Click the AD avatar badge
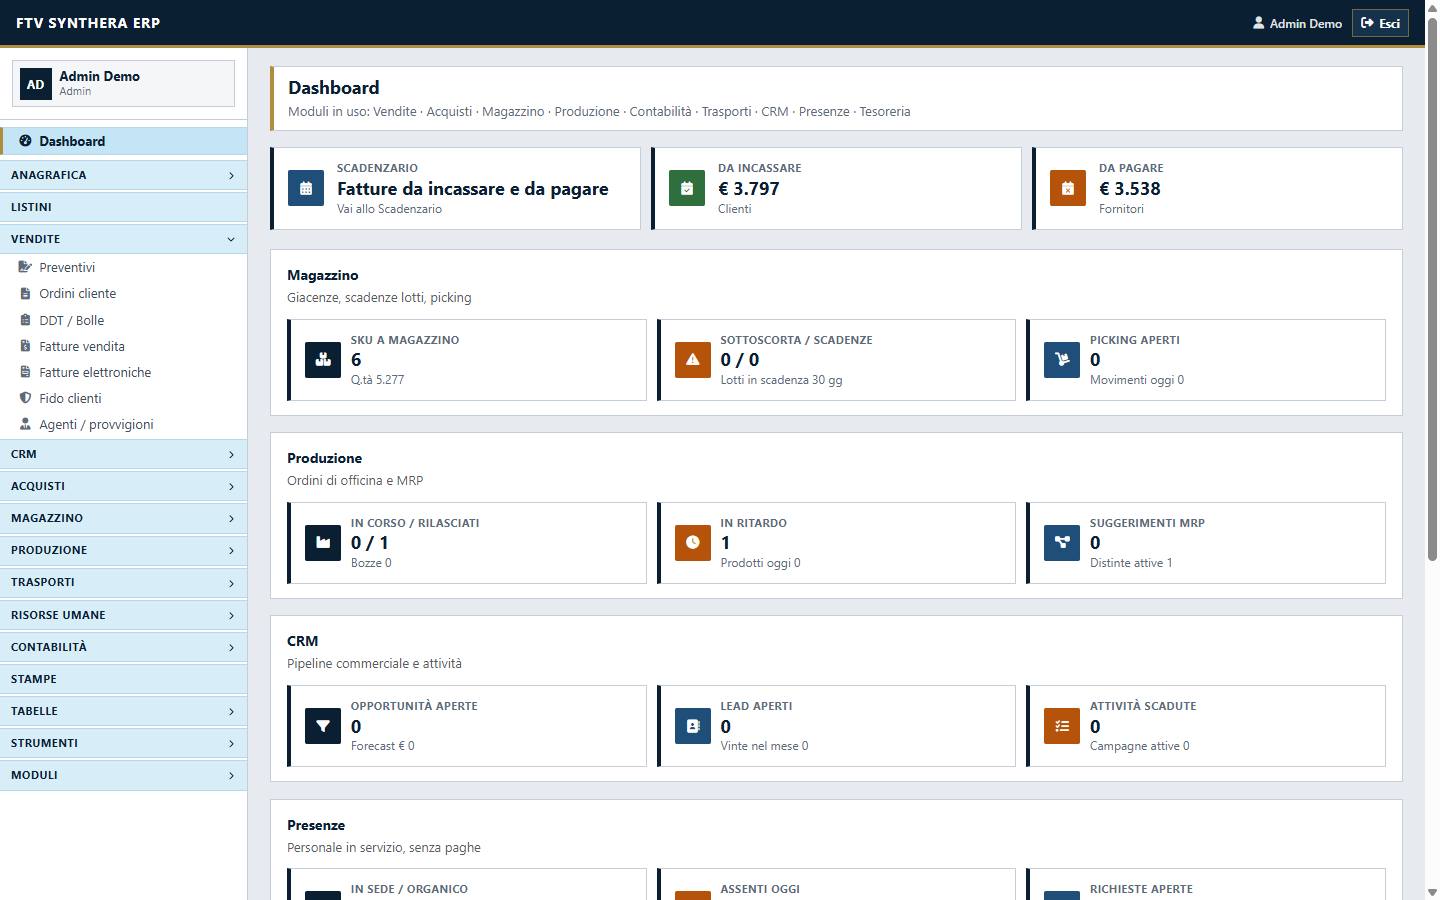 coord(36,84)
